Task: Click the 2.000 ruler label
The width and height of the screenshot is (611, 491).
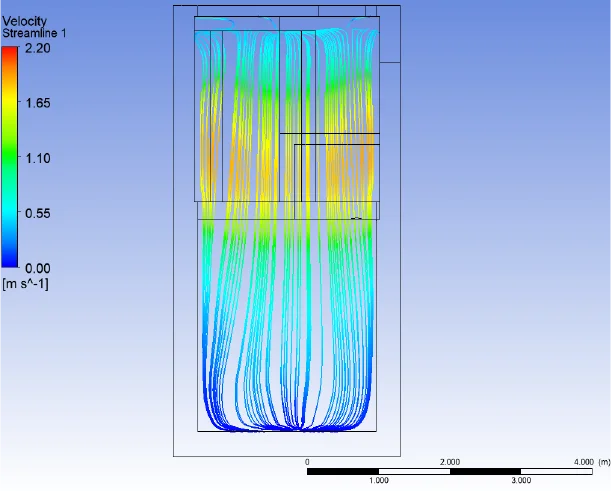Action: 450,462
